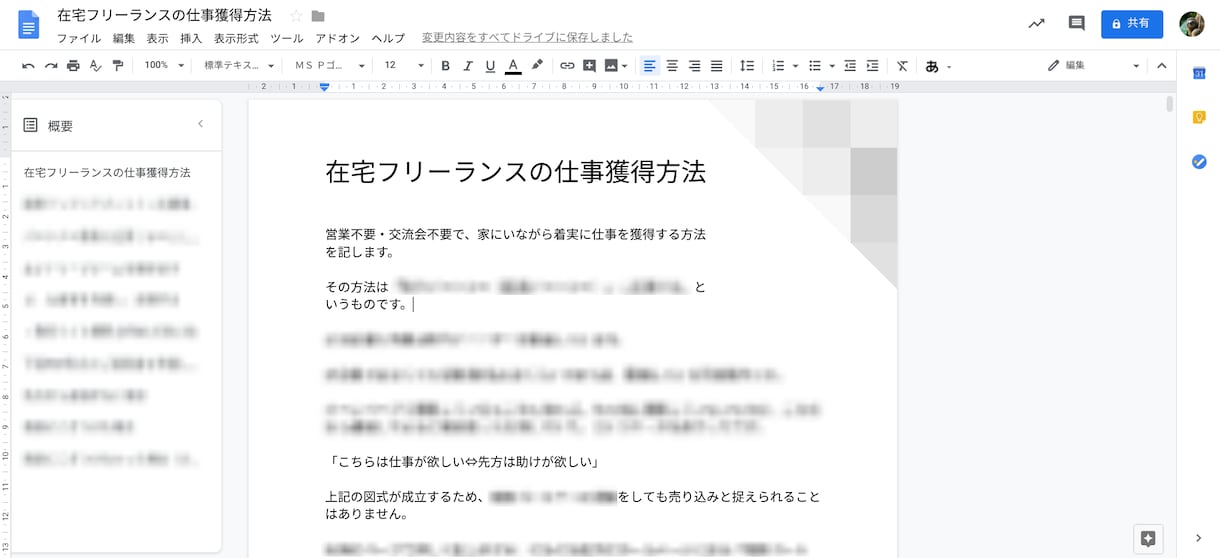The width and height of the screenshot is (1220, 558).
Task: Set center text alignment
Action: [x=672, y=66]
